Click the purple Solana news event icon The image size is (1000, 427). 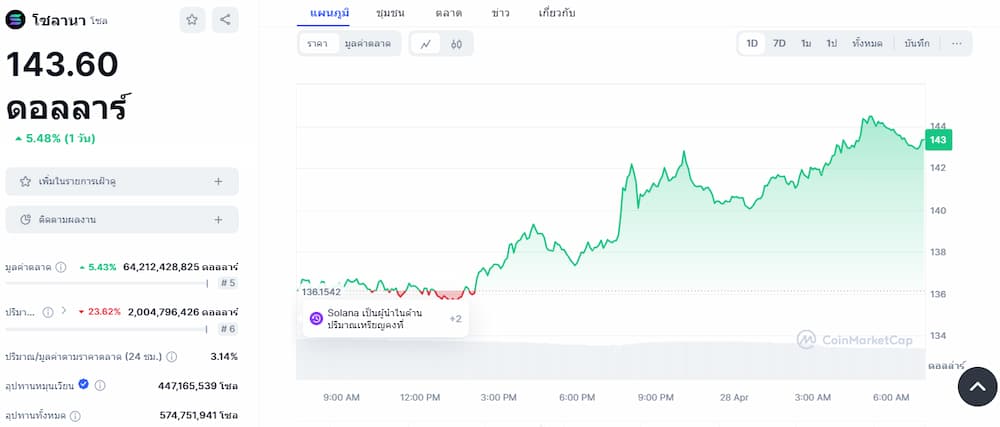click(x=316, y=319)
